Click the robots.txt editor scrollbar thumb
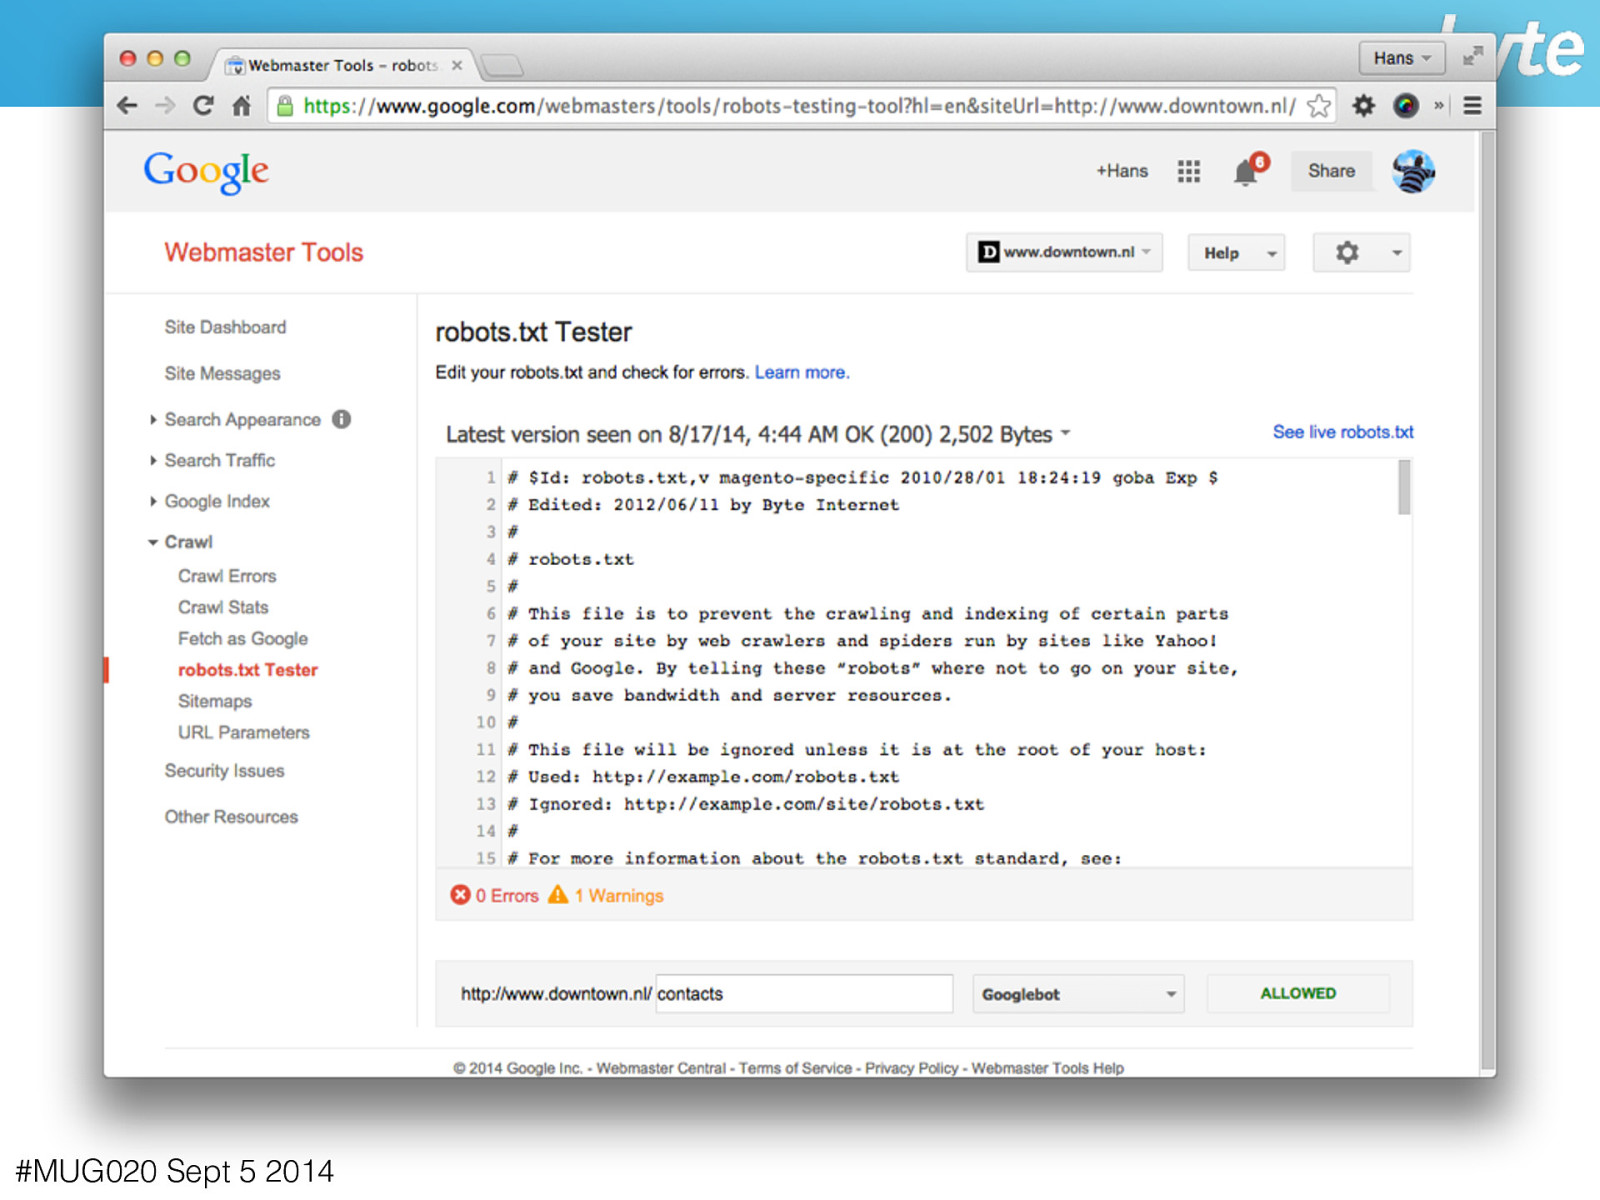Screen dimensions: 1600x1200 1404,487
